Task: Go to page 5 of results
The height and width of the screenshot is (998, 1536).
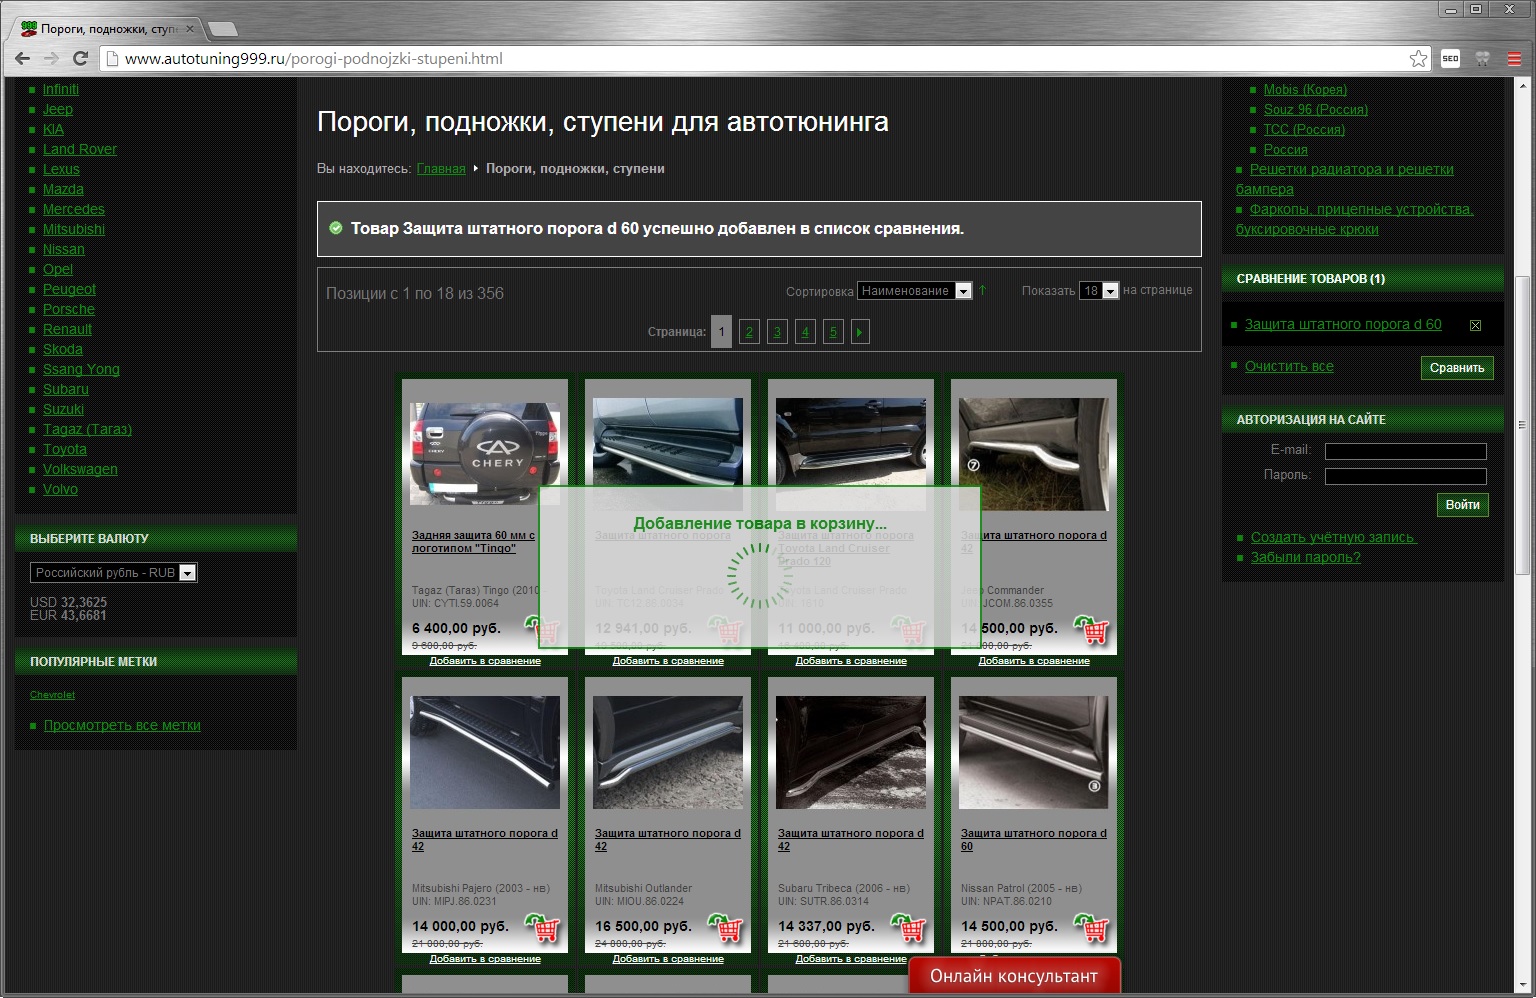Action: click(833, 332)
